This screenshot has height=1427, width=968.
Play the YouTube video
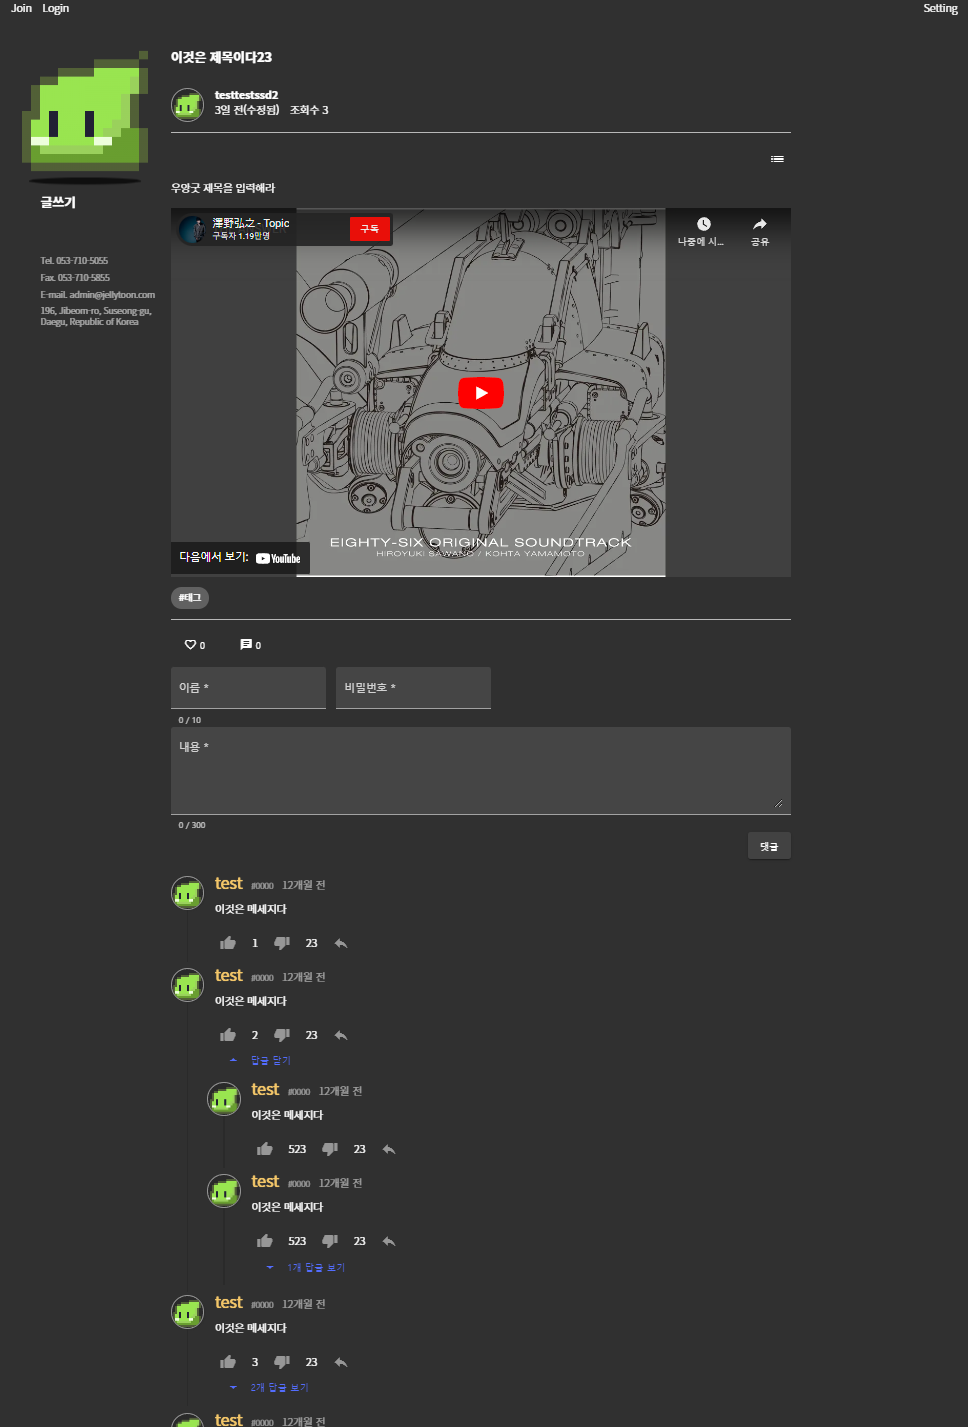click(x=481, y=393)
